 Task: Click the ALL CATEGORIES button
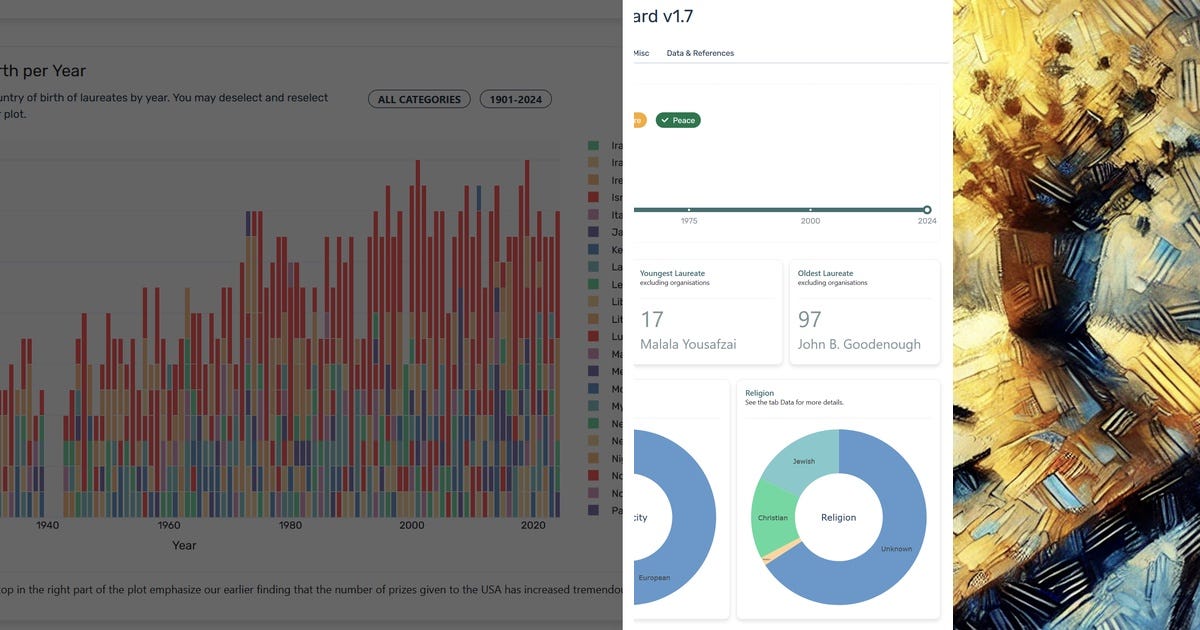419,98
